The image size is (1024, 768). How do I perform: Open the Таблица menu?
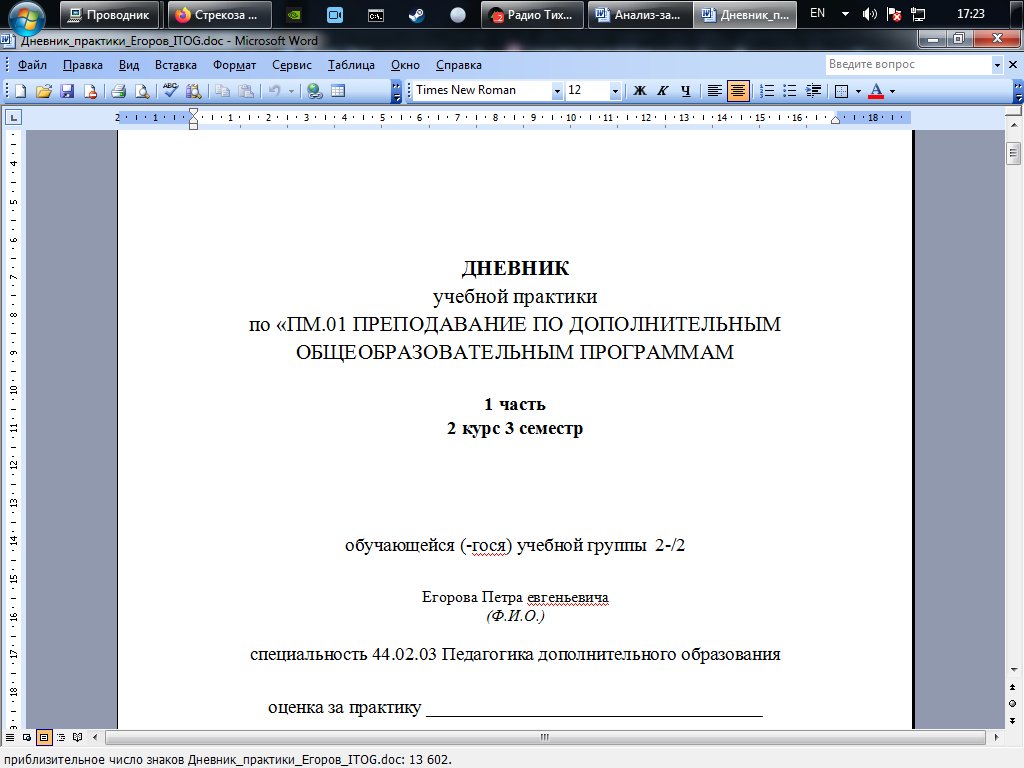[351, 65]
